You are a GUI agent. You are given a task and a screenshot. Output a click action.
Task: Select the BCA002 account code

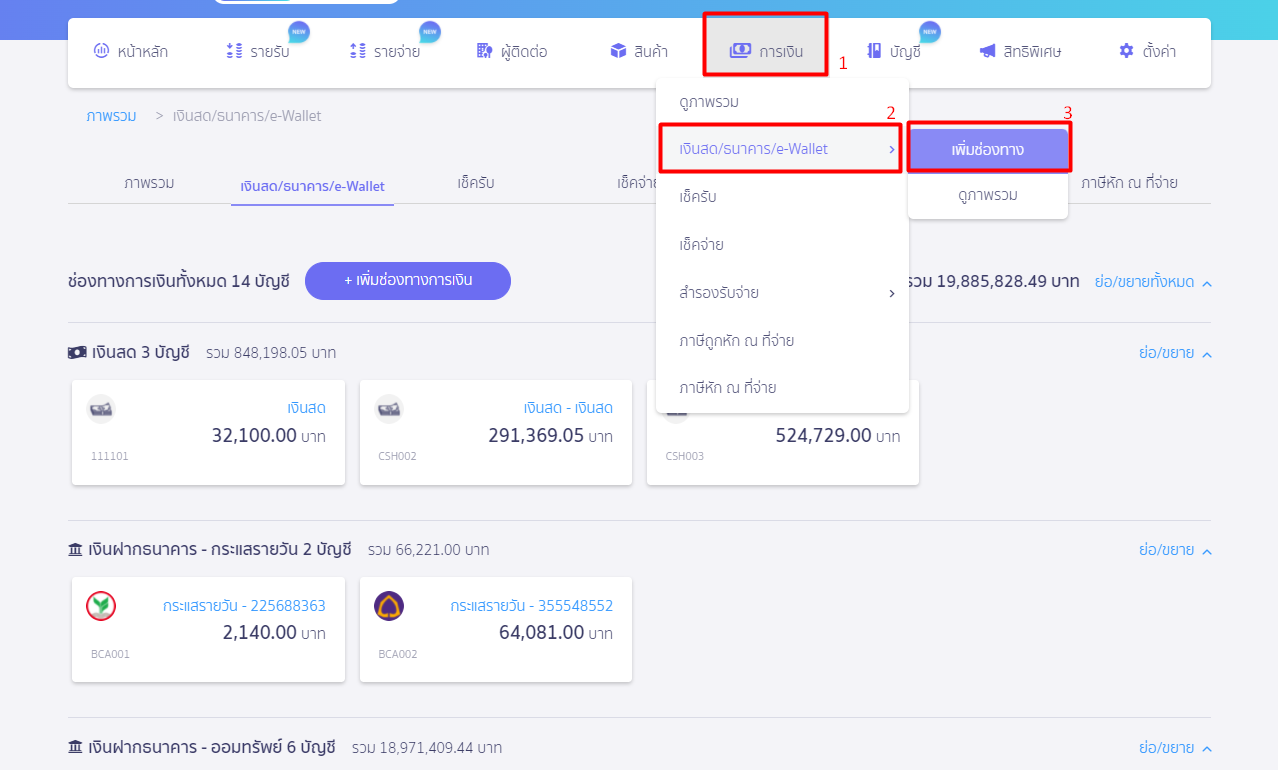coord(398,654)
